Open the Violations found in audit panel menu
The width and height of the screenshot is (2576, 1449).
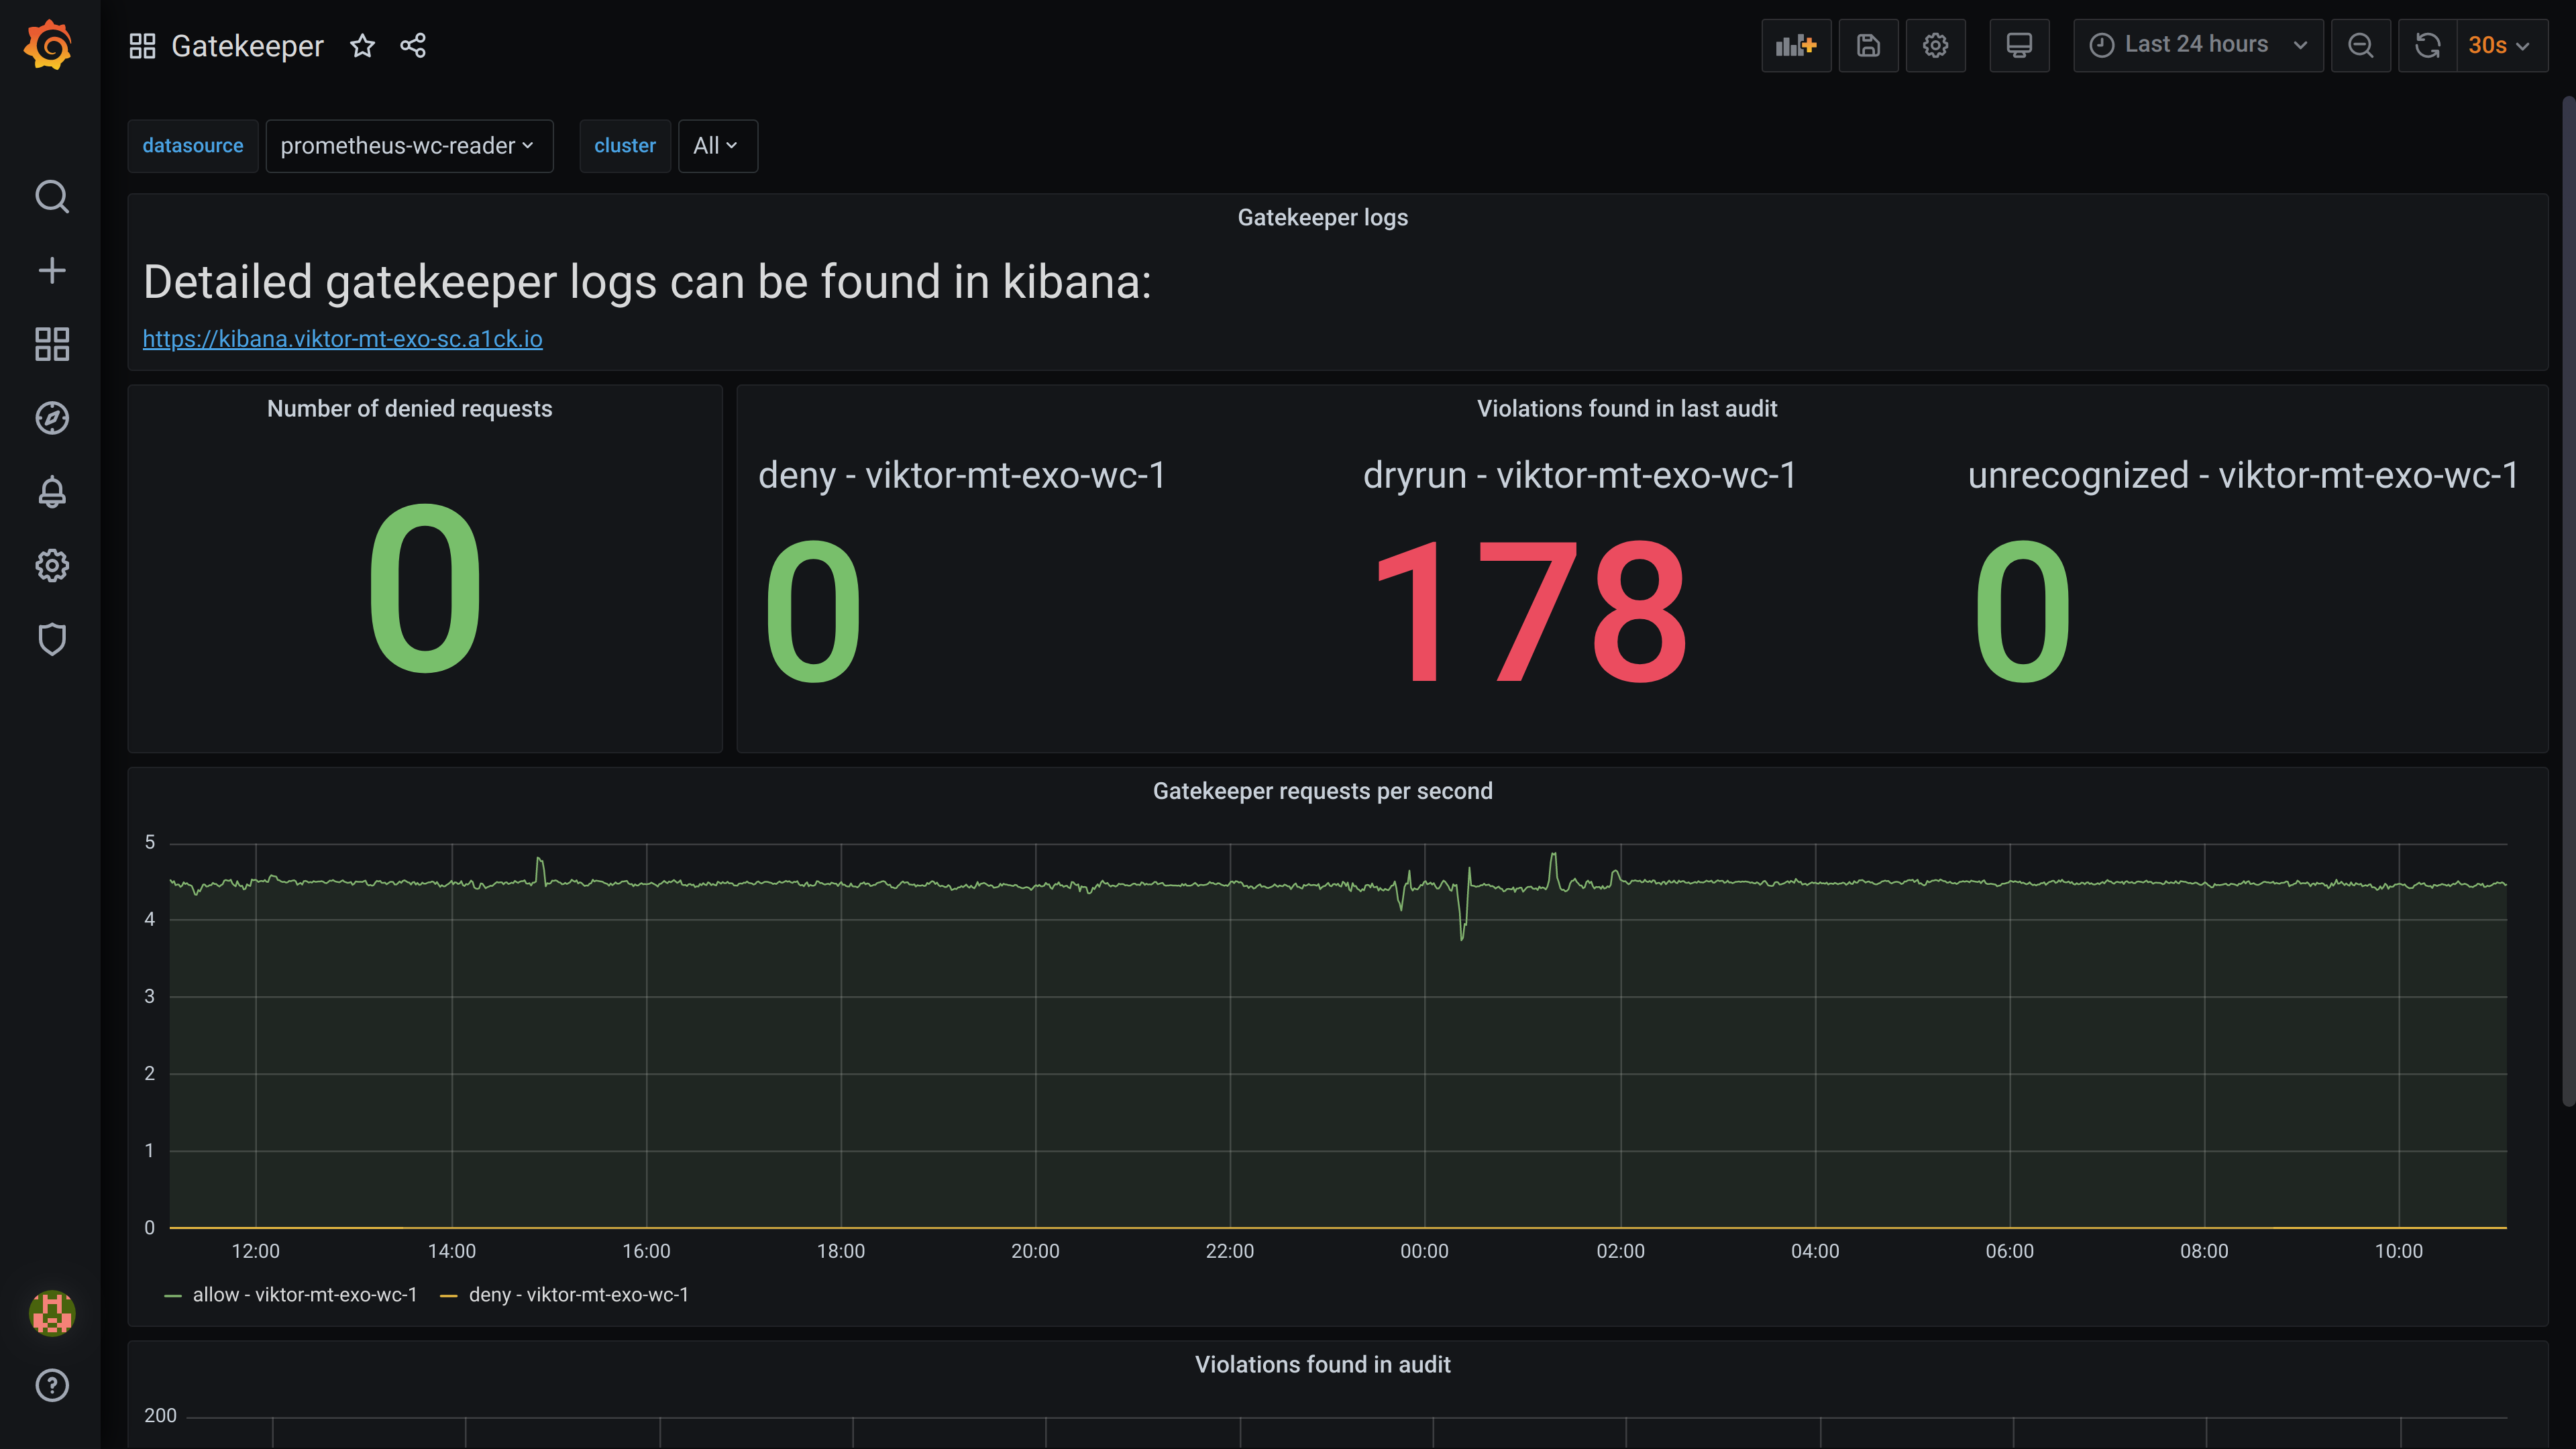[x=1322, y=1365]
